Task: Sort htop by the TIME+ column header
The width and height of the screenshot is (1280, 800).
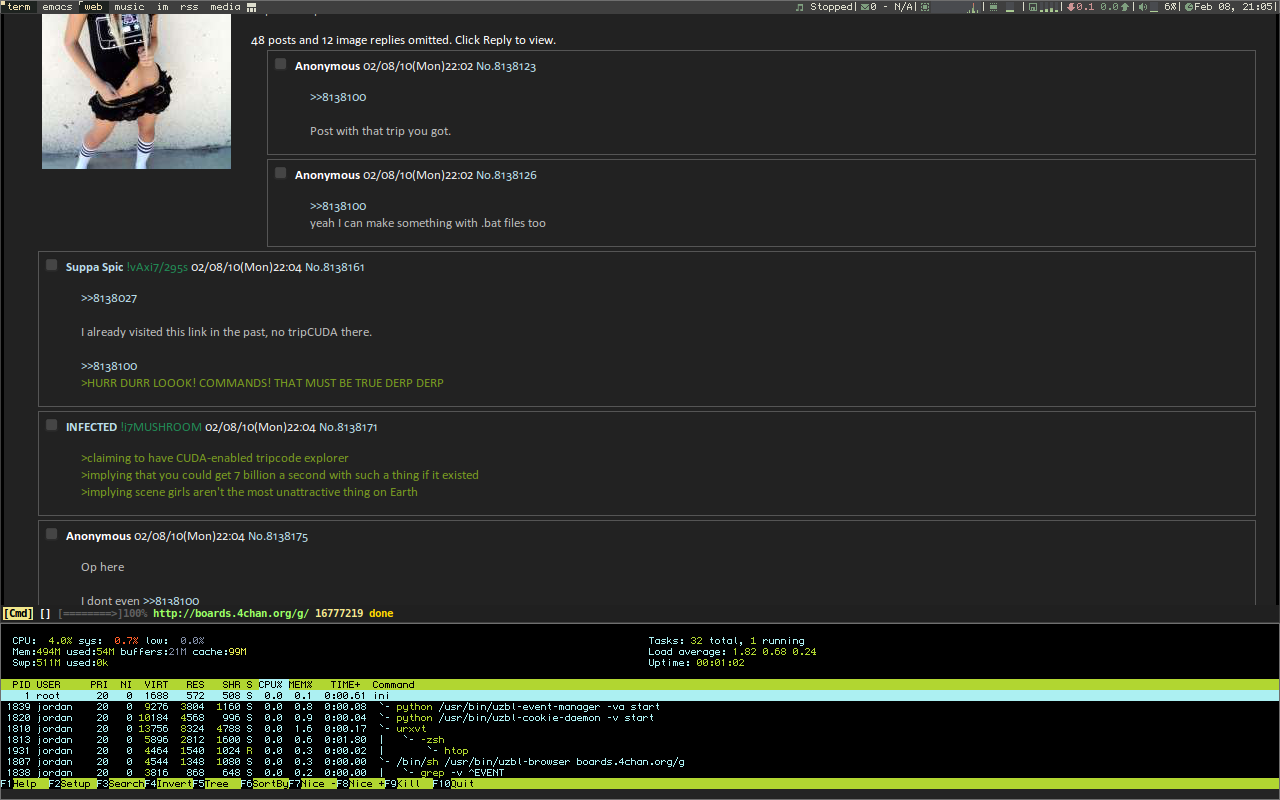Action: click(x=345, y=685)
